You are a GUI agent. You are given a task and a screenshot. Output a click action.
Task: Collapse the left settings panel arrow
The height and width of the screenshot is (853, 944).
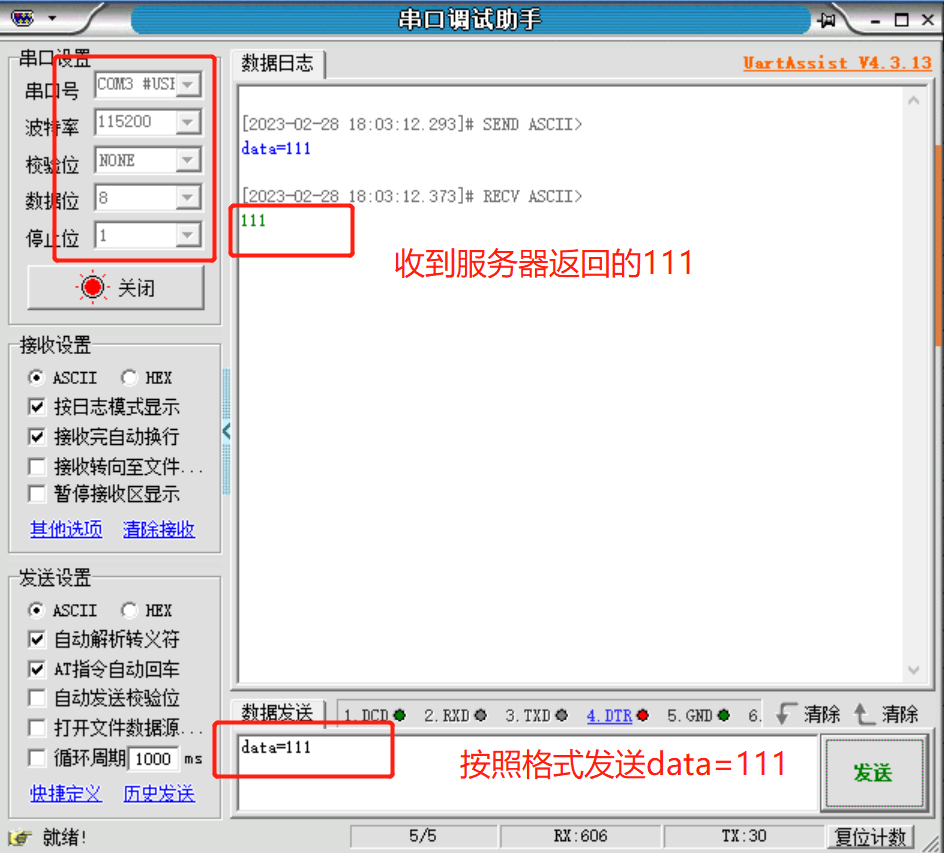[226, 431]
